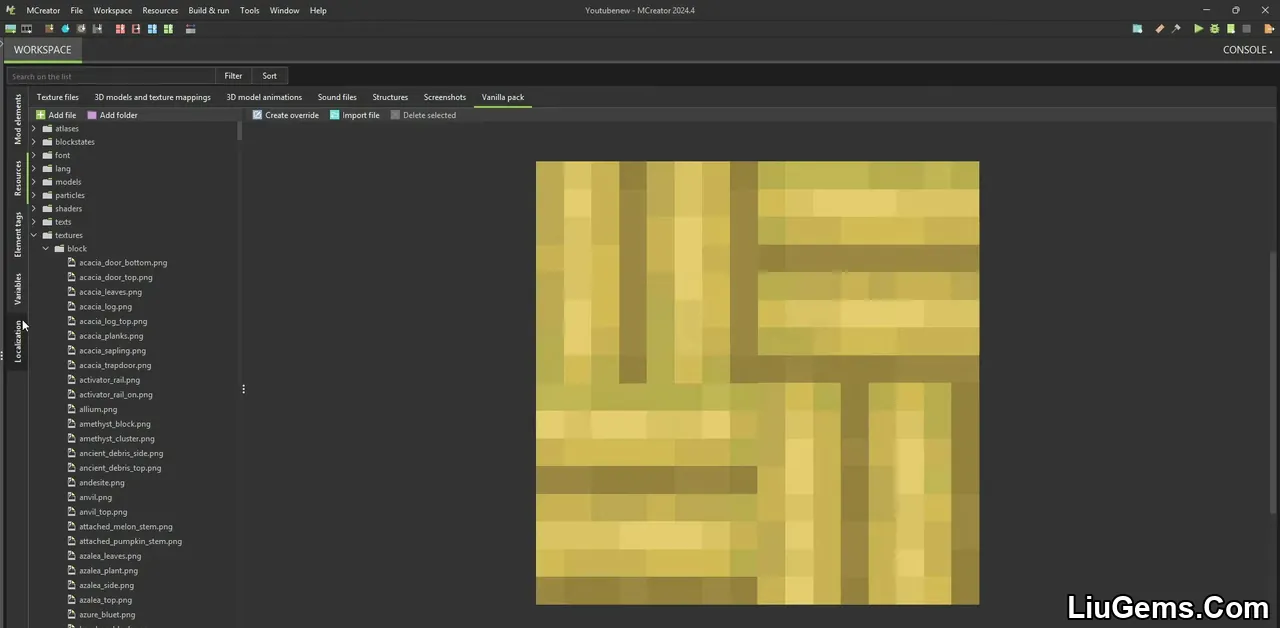The height and width of the screenshot is (628, 1280).
Task: Expand the lang folder arrow
Action: (x=34, y=168)
